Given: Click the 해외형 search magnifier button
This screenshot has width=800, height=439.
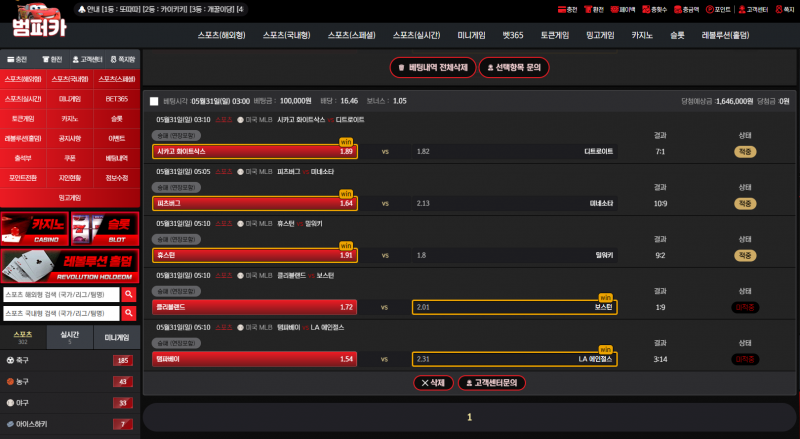Looking at the screenshot, I should [129, 295].
